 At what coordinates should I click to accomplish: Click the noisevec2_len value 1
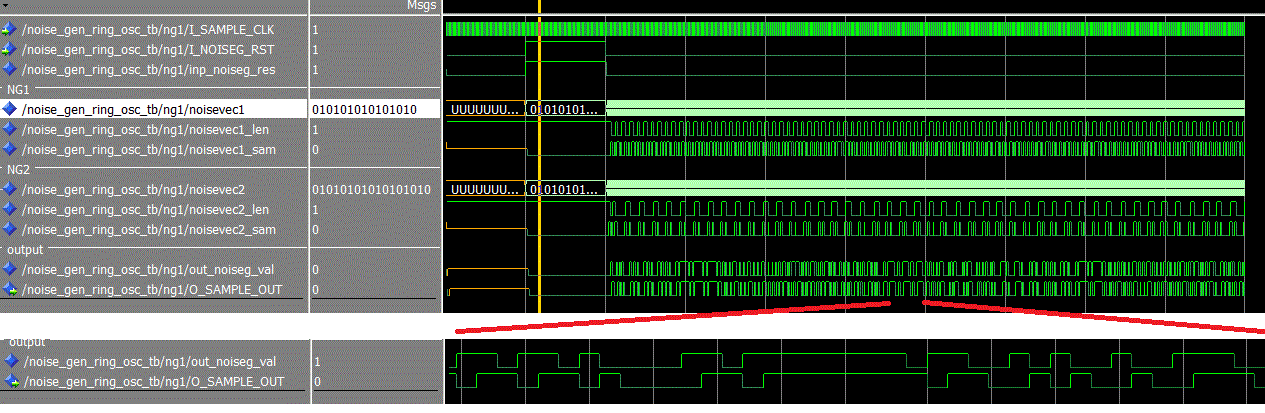[x=316, y=209]
